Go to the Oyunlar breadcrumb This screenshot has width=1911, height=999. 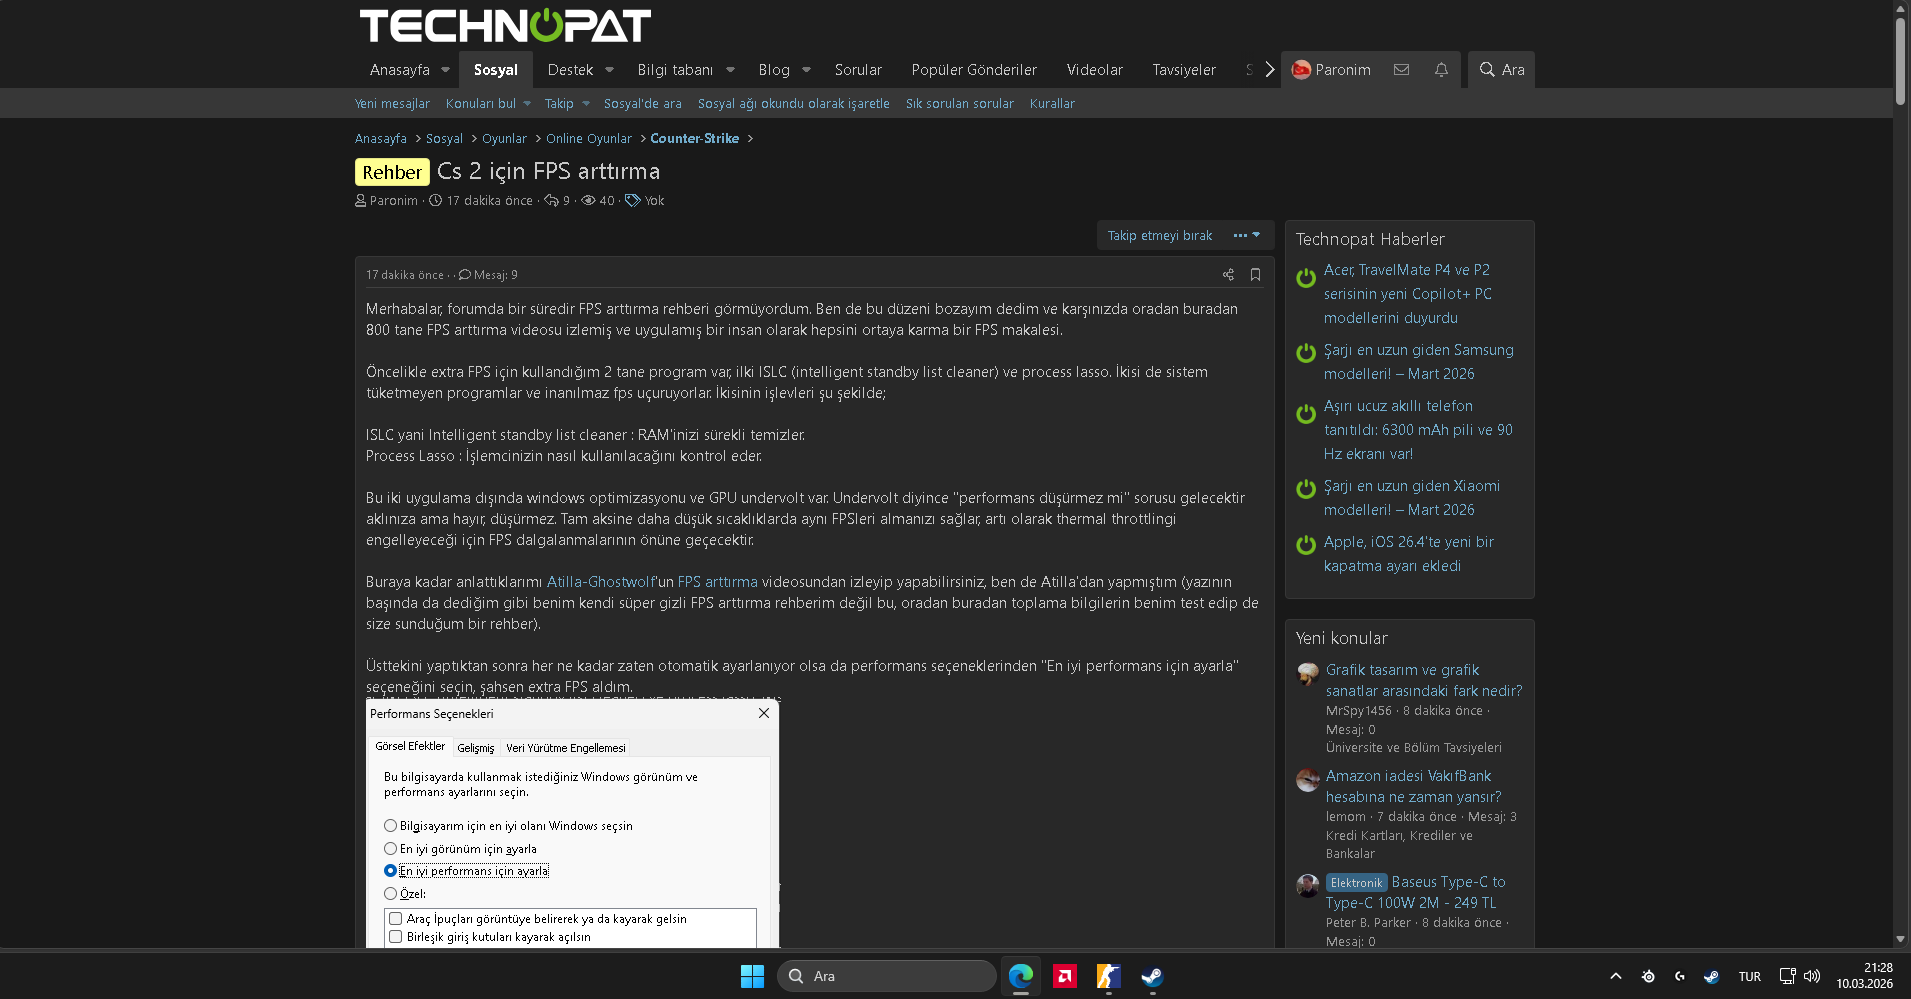pos(504,139)
